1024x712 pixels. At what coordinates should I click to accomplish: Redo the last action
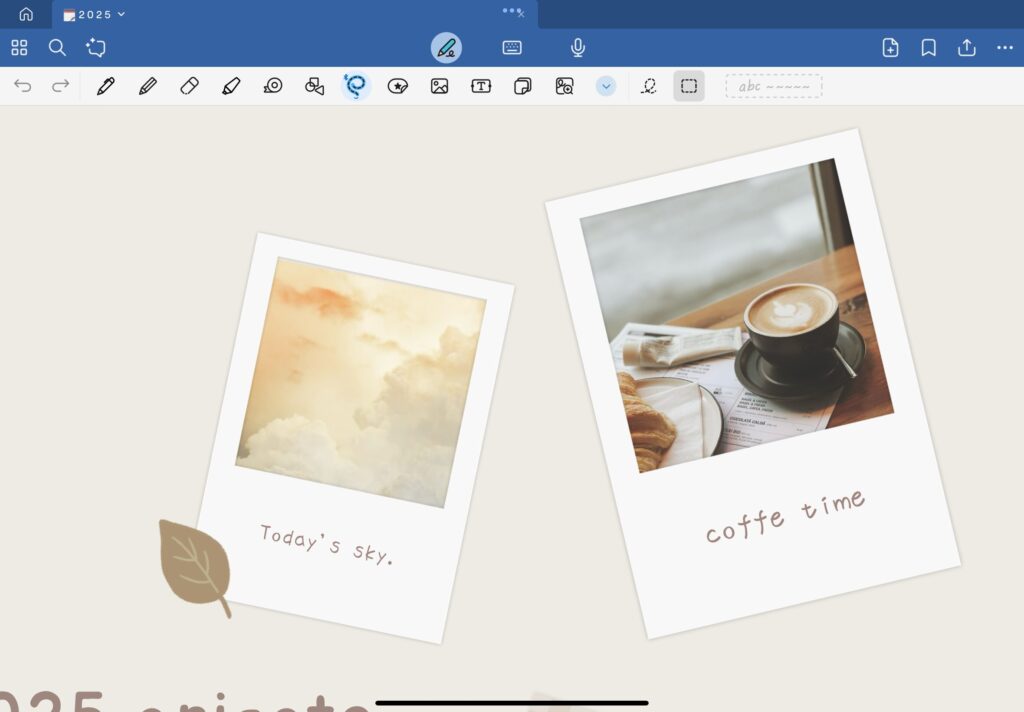[61, 86]
